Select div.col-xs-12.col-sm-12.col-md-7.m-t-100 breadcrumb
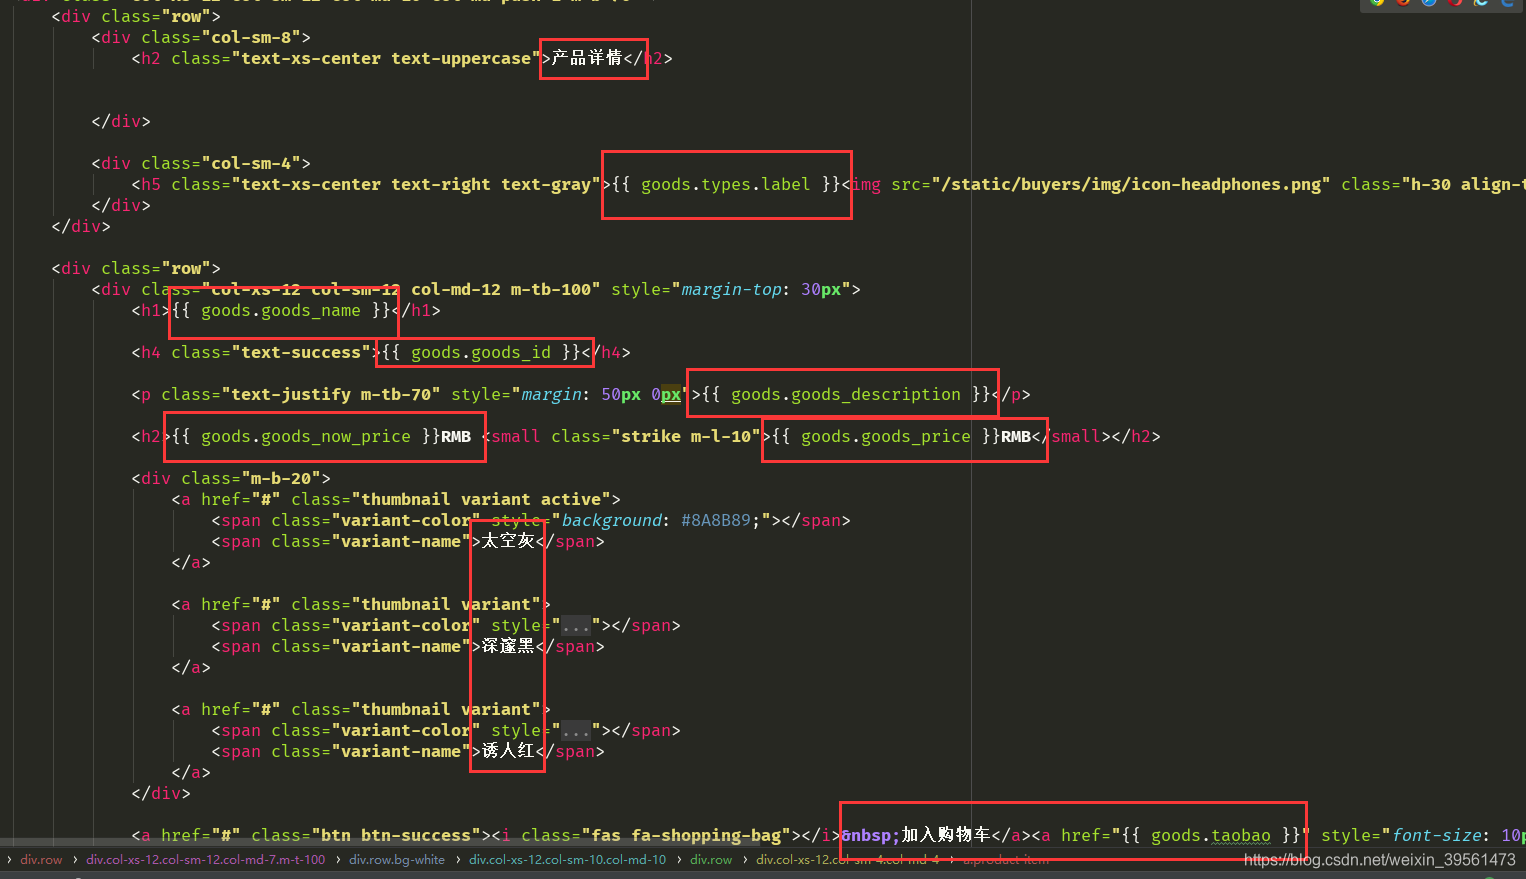This screenshot has width=1526, height=879. pos(205,860)
